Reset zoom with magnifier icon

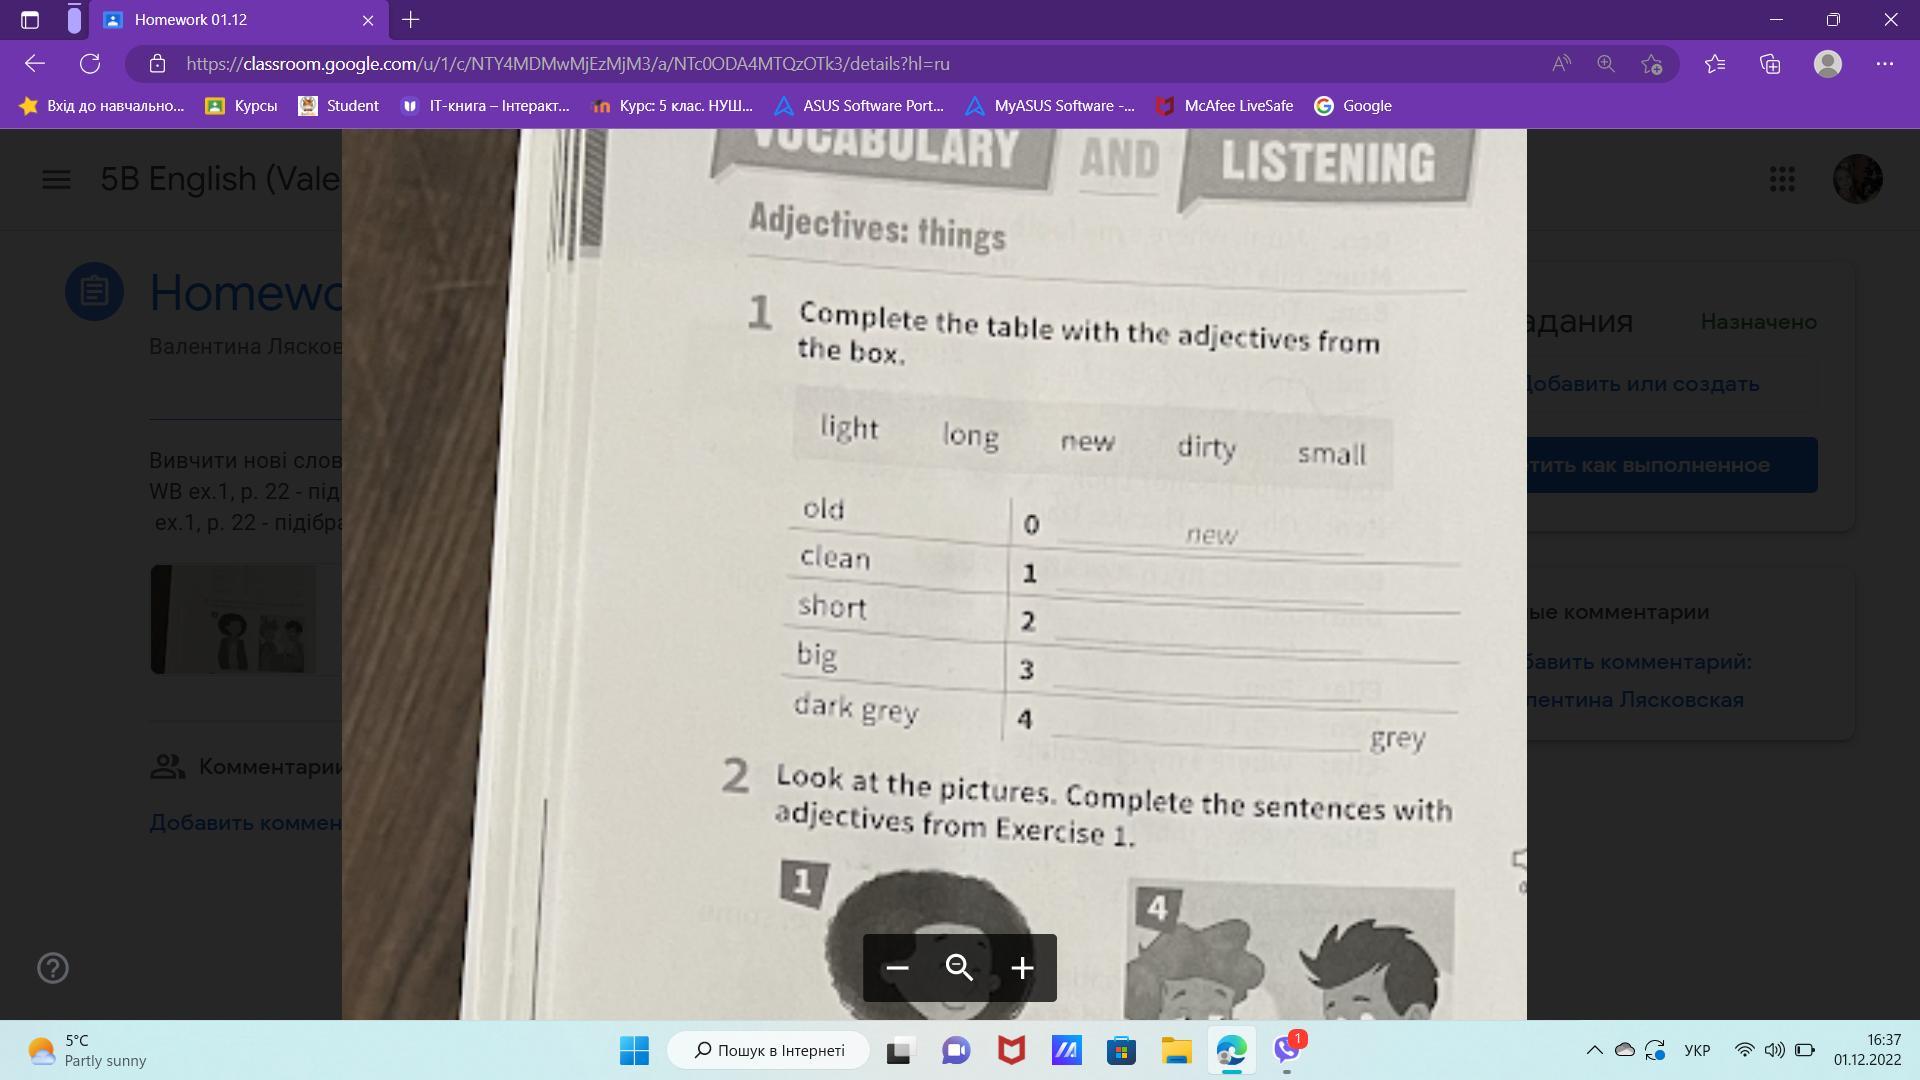(x=959, y=968)
